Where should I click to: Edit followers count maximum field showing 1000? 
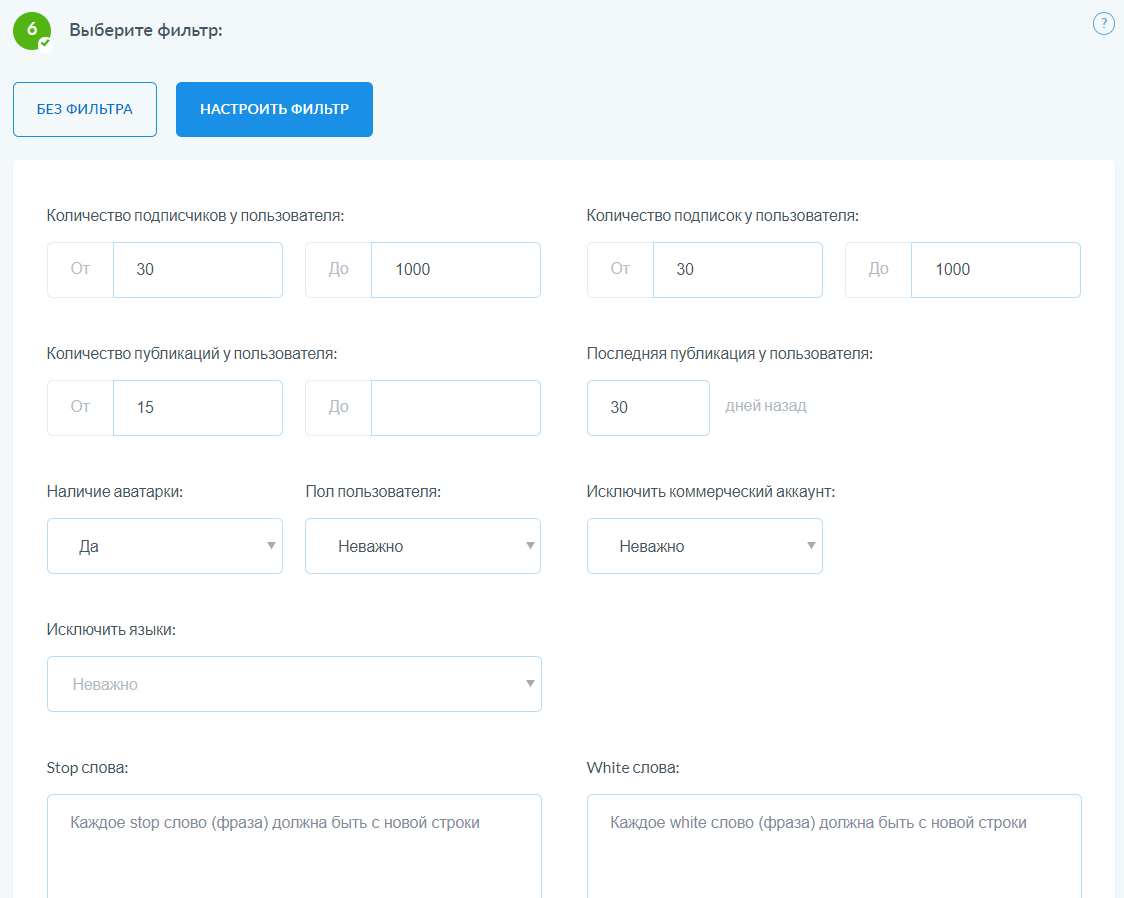click(455, 269)
